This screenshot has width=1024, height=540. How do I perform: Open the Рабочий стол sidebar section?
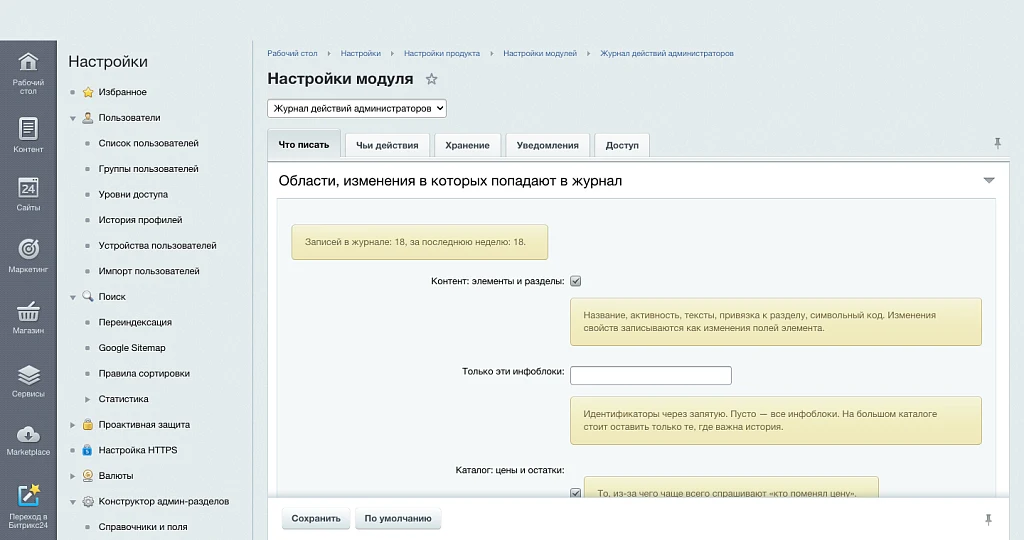(x=28, y=73)
